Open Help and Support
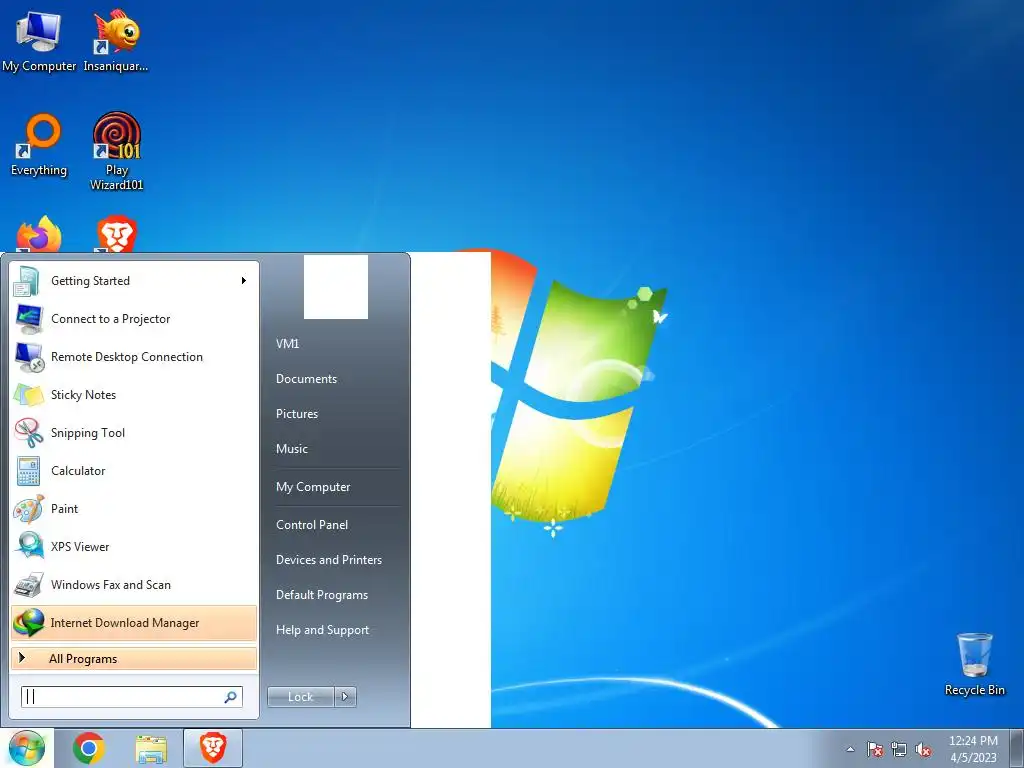This screenshot has width=1024, height=768. click(x=323, y=630)
